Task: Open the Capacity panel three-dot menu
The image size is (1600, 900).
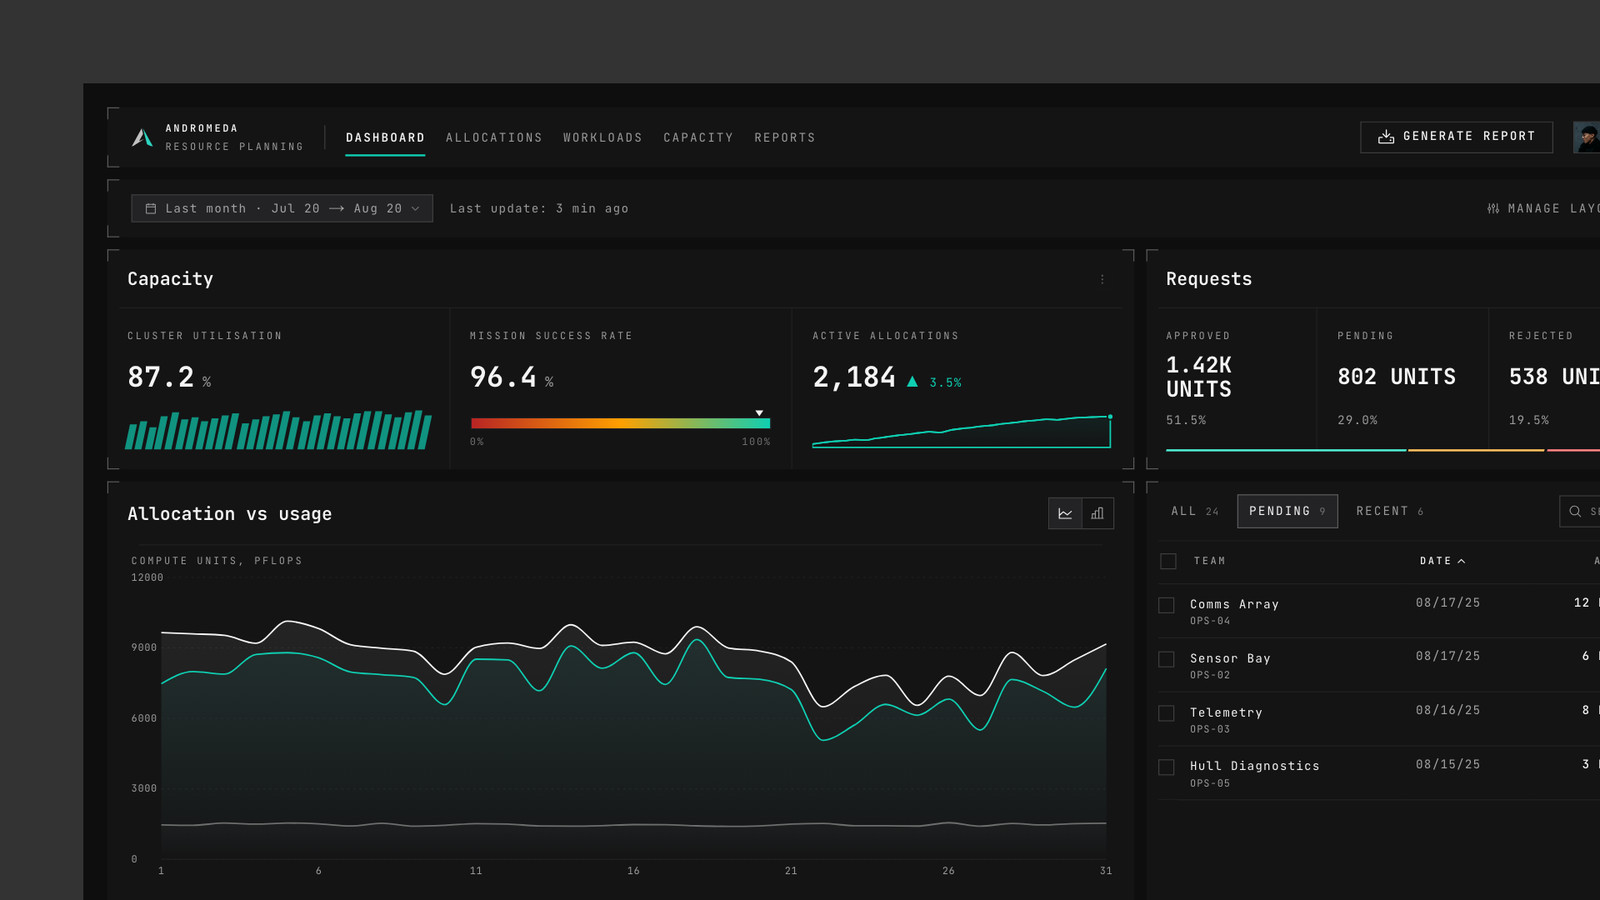Action: pyautogui.click(x=1102, y=280)
